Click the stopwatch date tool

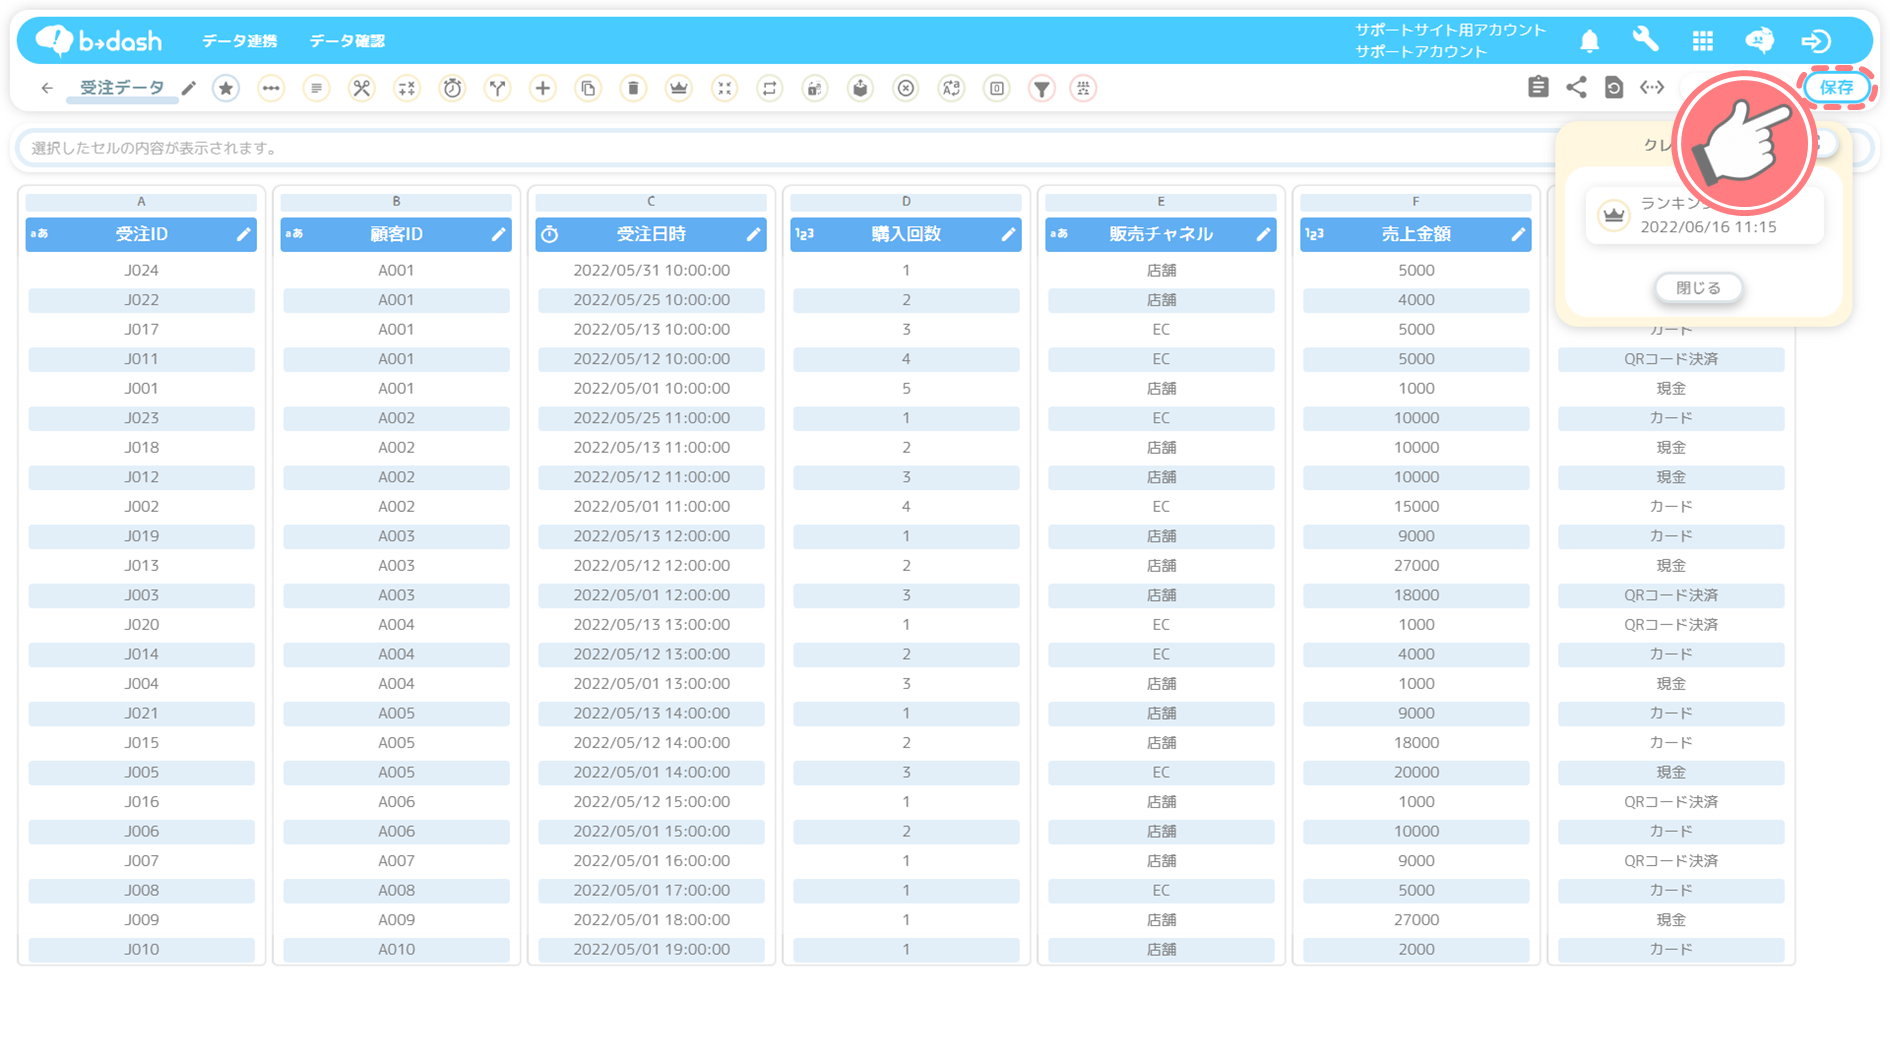click(x=452, y=88)
